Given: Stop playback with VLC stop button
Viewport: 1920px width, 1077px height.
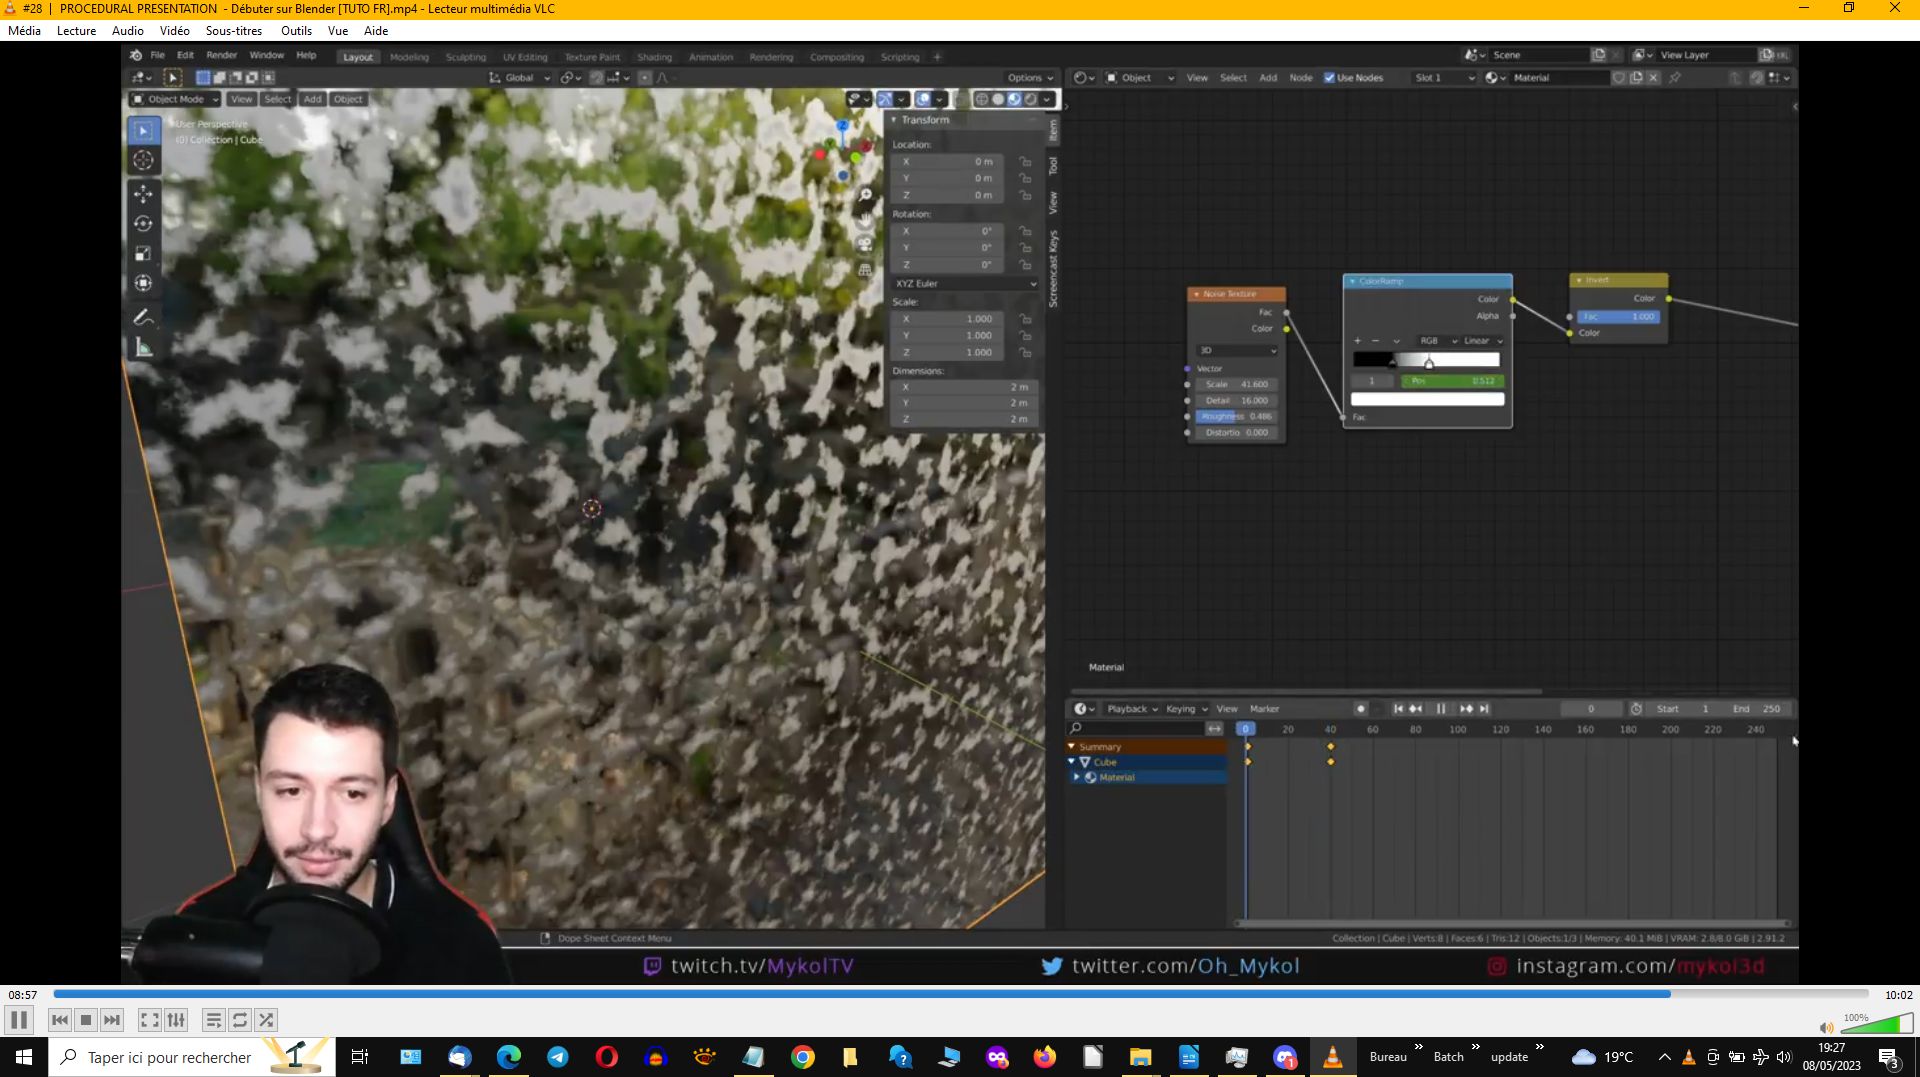Looking at the screenshot, I should click(86, 1020).
